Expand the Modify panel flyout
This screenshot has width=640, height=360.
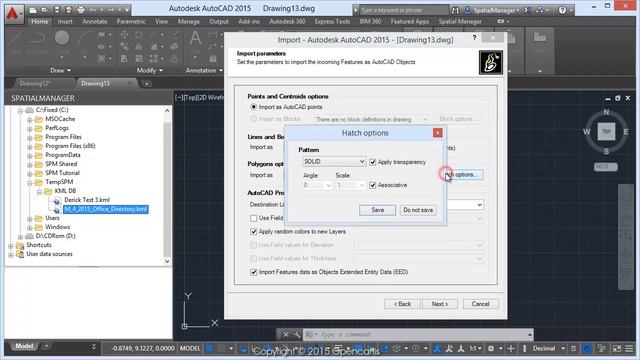coord(149,71)
